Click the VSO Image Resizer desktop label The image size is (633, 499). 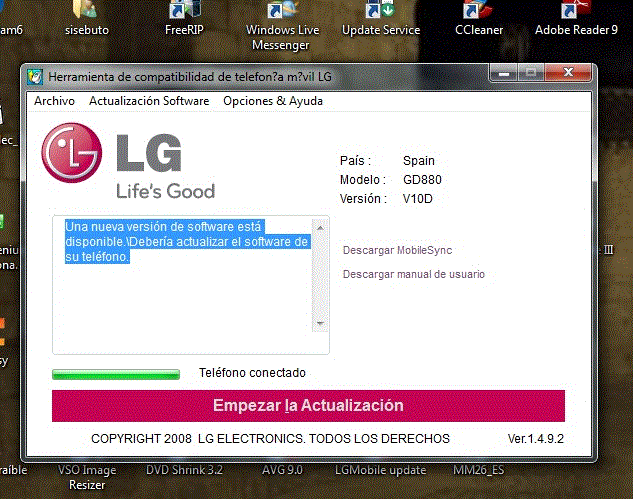[87, 477]
